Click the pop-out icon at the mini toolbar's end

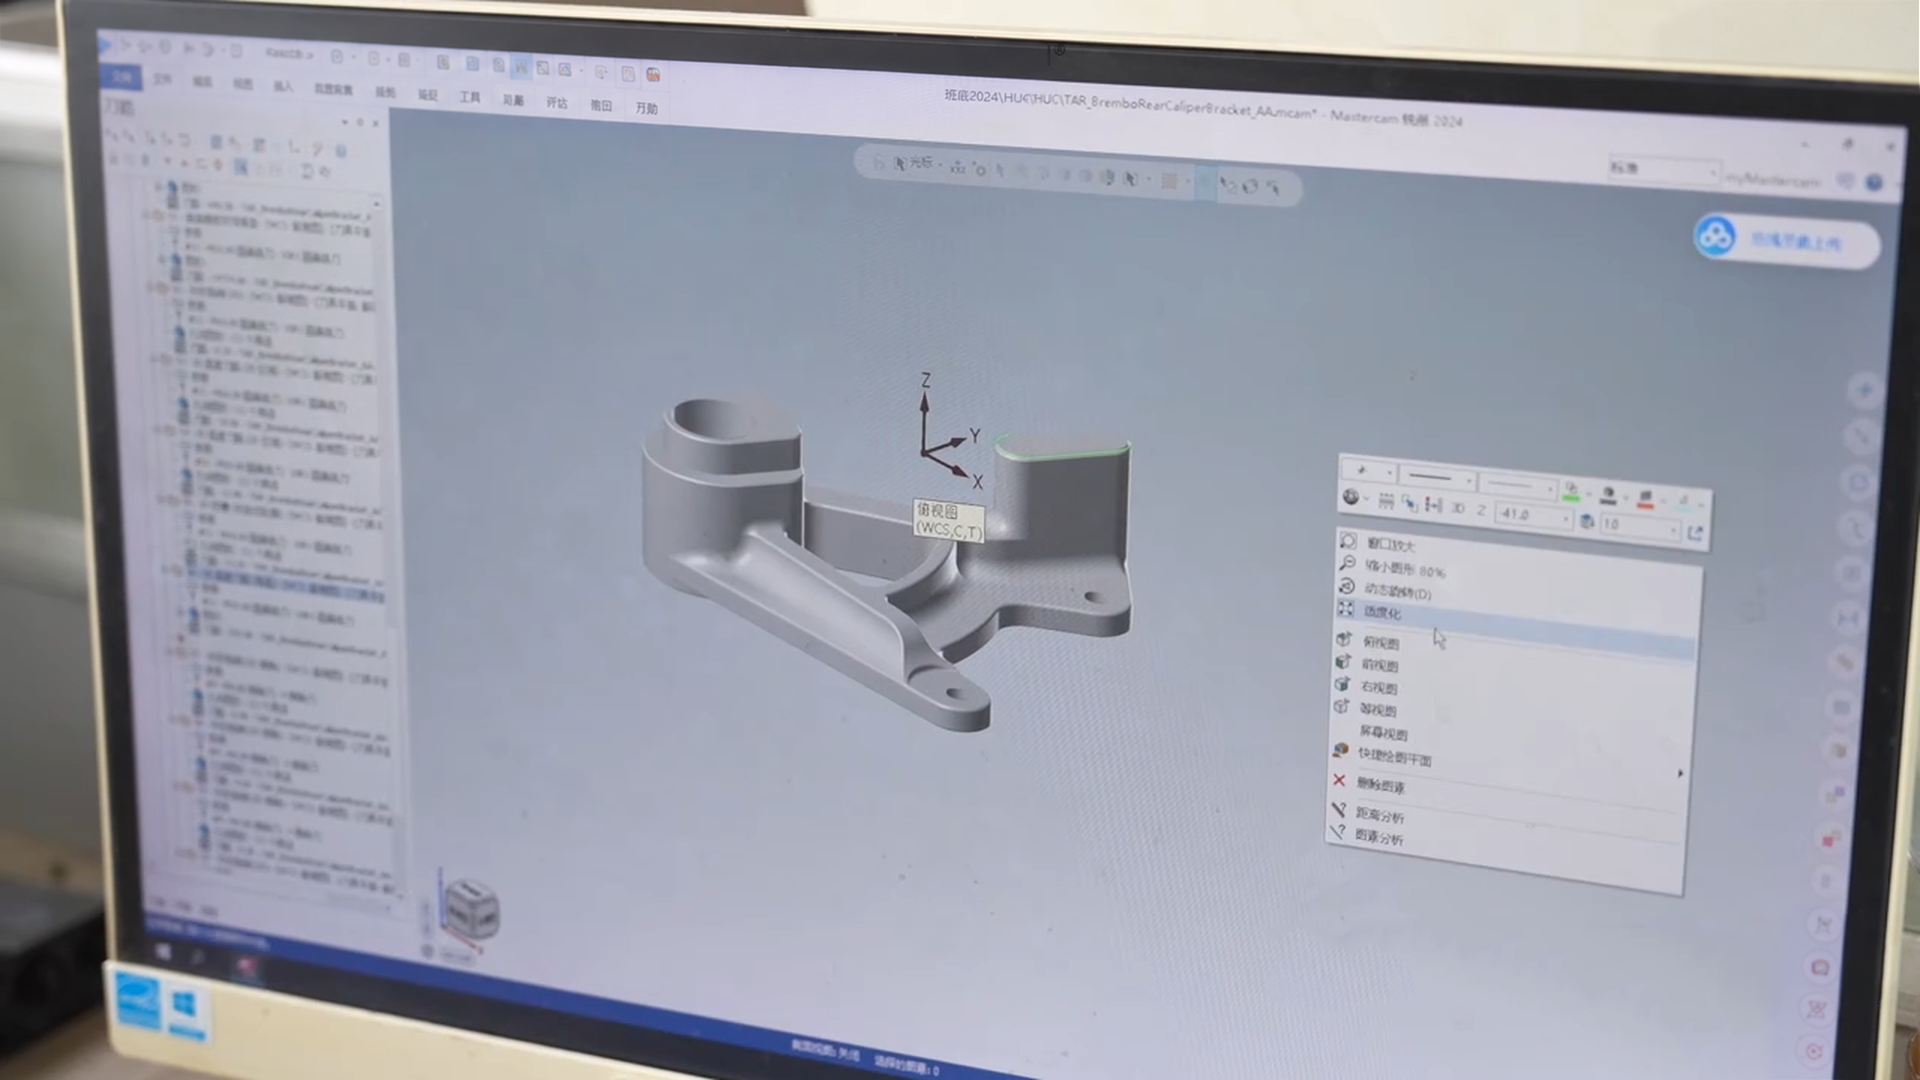[x=1695, y=533]
